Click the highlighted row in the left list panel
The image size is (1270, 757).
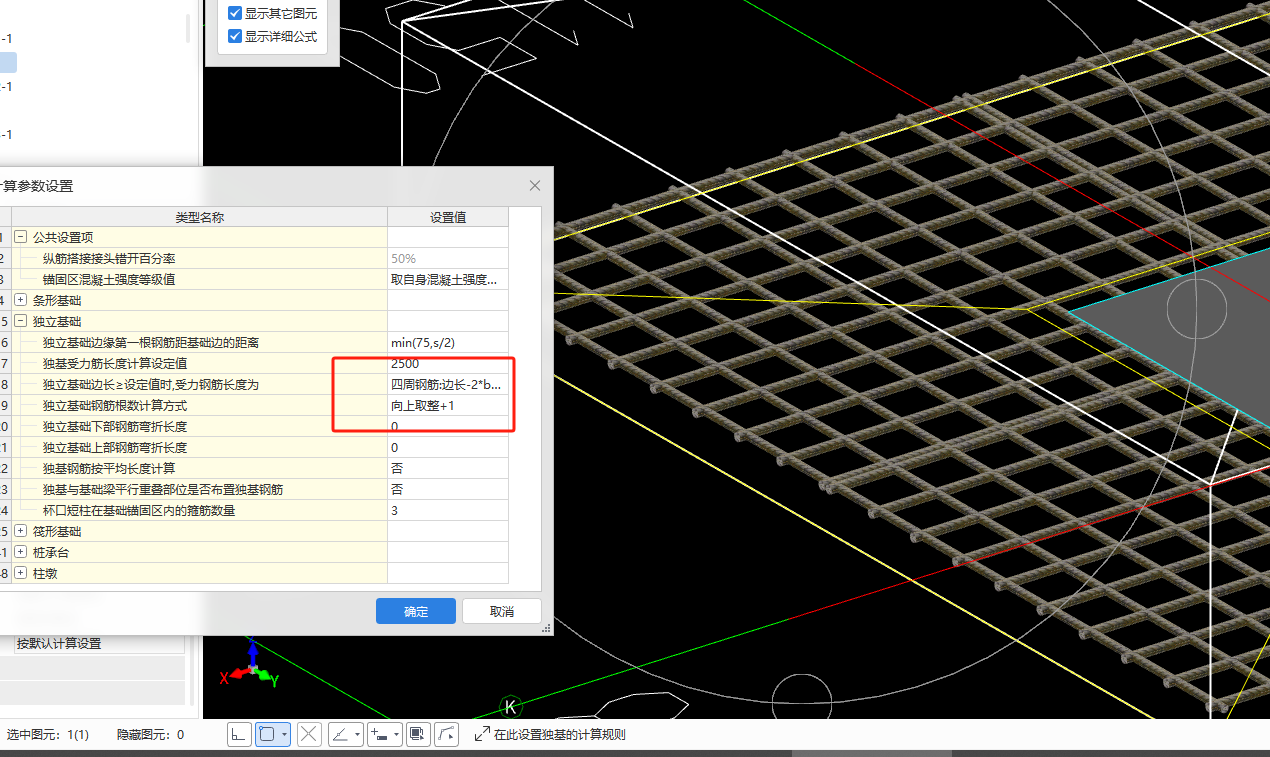coord(8,62)
